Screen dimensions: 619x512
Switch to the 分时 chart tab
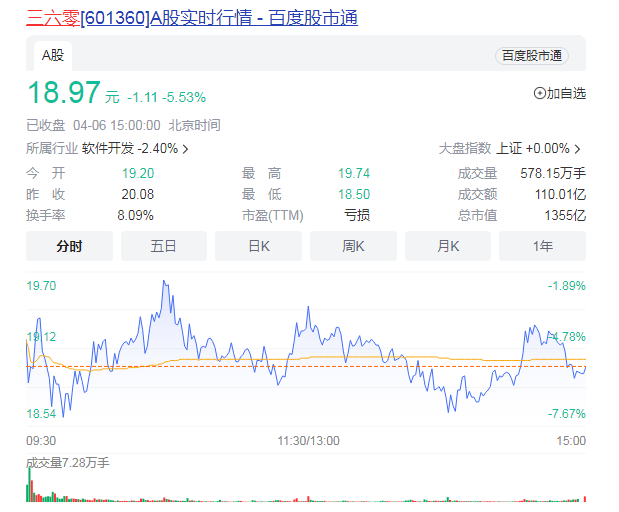click(x=69, y=246)
